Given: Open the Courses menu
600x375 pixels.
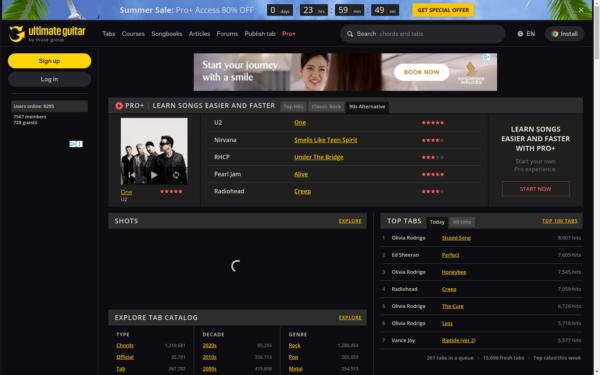Looking at the screenshot, I should [x=133, y=34].
